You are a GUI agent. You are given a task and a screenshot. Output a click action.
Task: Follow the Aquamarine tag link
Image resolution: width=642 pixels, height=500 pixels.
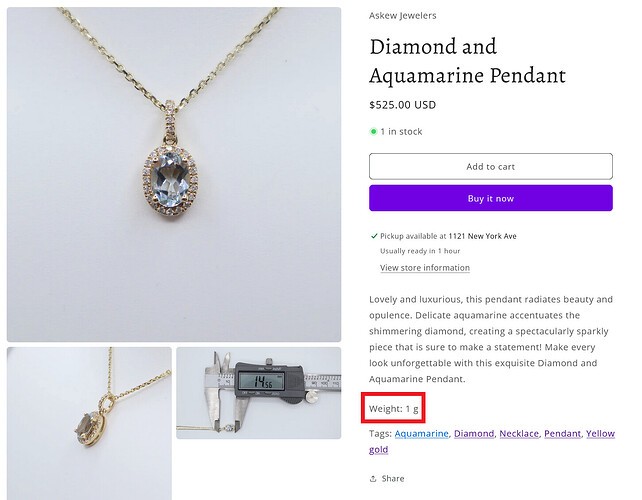click(x=421, y=434)
